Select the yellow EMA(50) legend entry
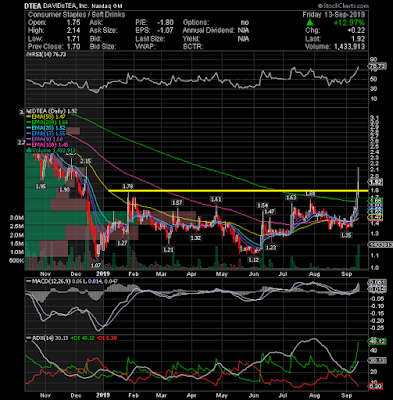The height and width of the screenshot is (400, 393). [x=46, y=117]
